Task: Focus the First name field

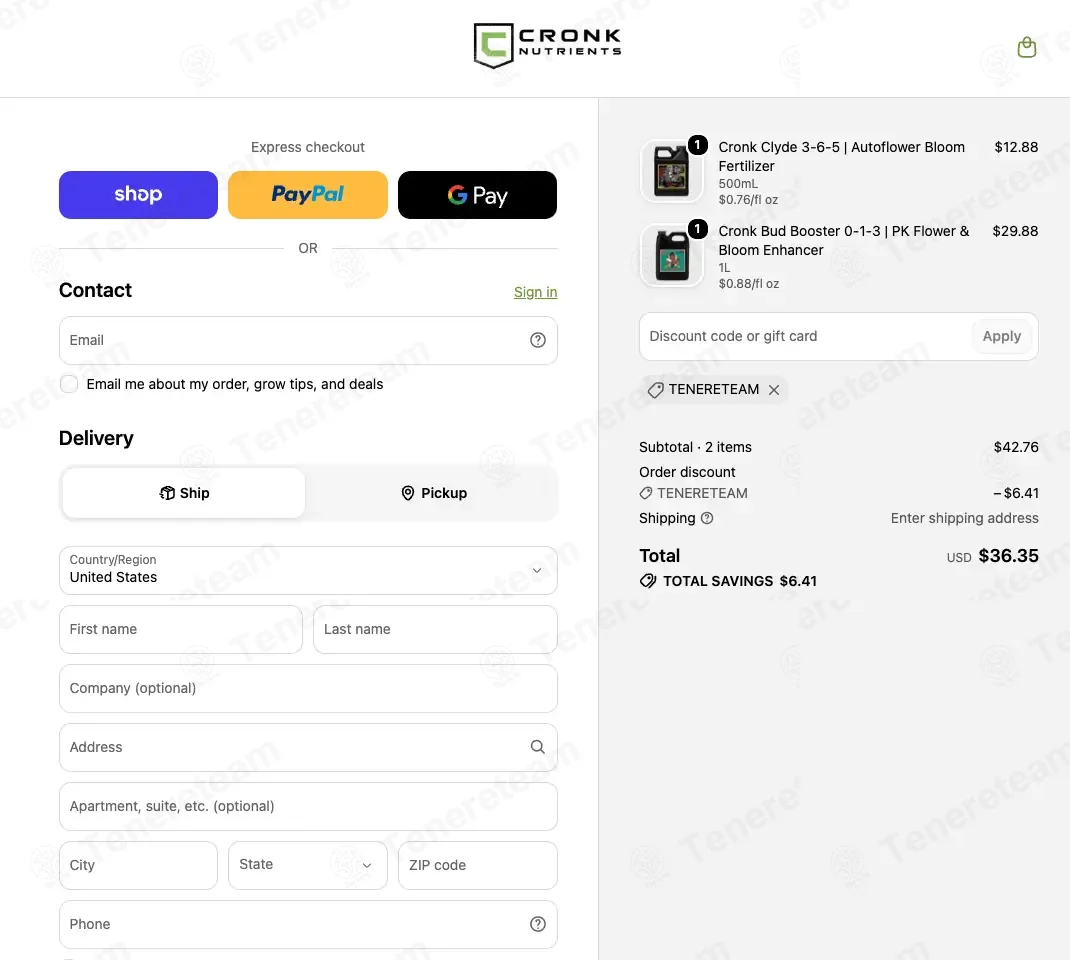Action: click(x=181, y=629)
